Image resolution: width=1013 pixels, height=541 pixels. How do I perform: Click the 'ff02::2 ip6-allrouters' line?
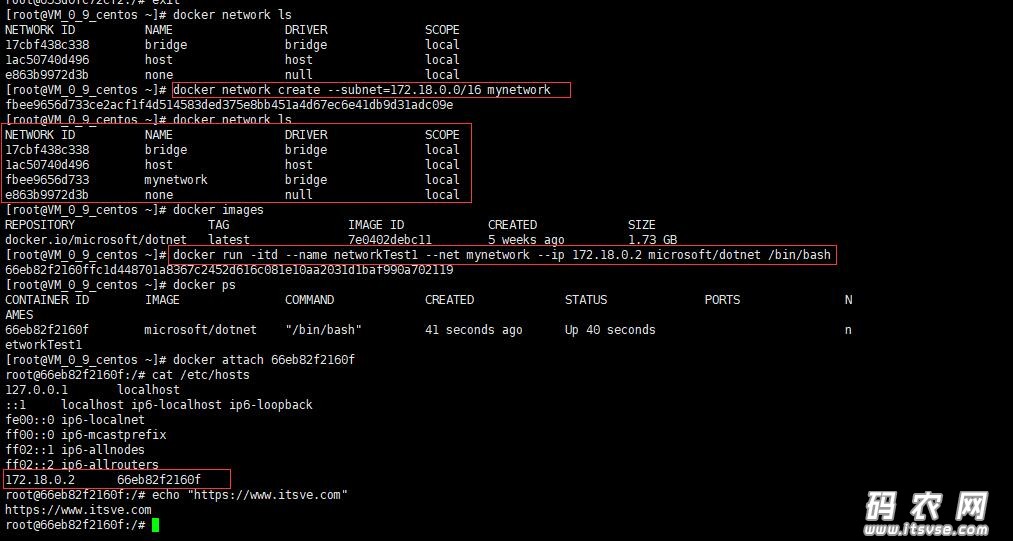(82, 464)
